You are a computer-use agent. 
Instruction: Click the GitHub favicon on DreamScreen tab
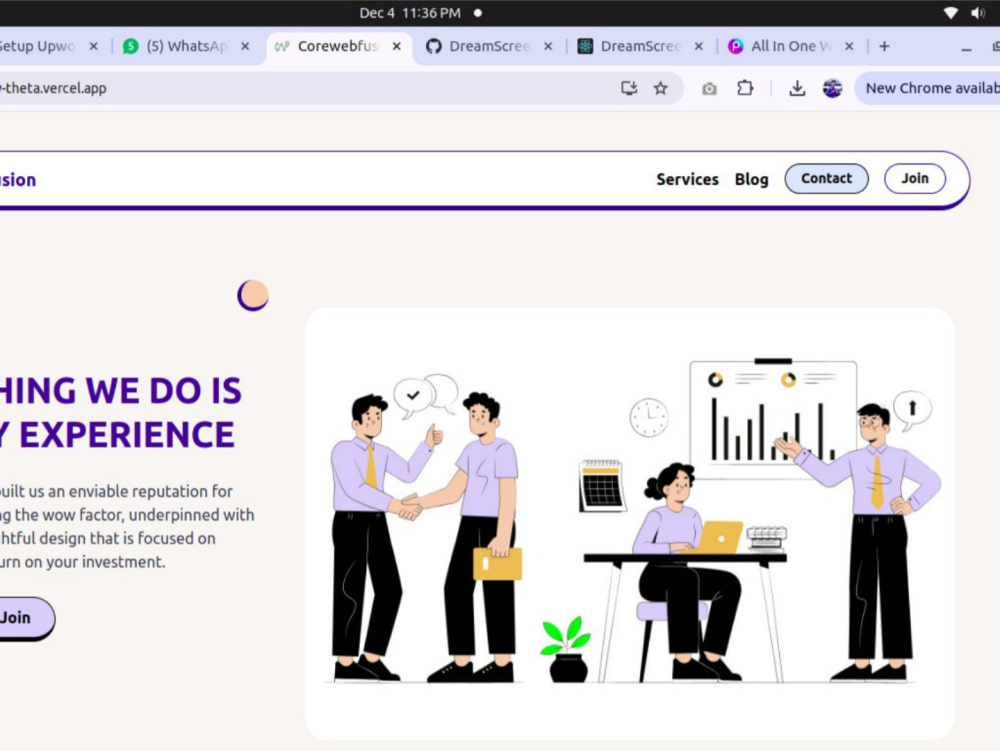[434, 47]
